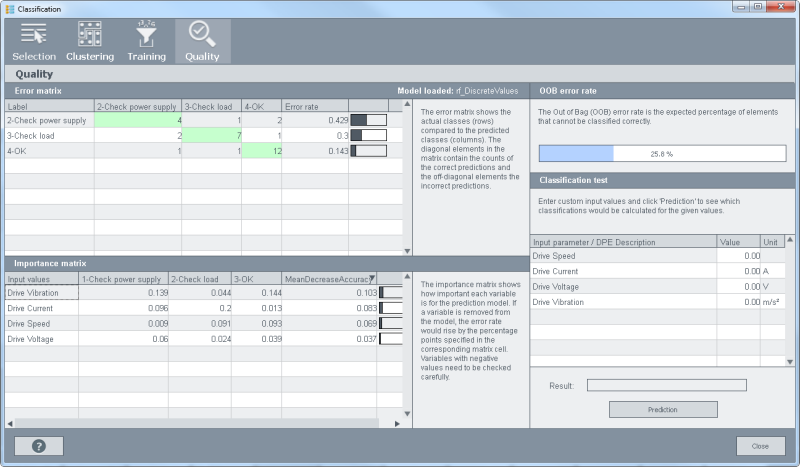This screenshot has width=800, height=467.
Task: Click the help question mark button
Action: point(39,446)
